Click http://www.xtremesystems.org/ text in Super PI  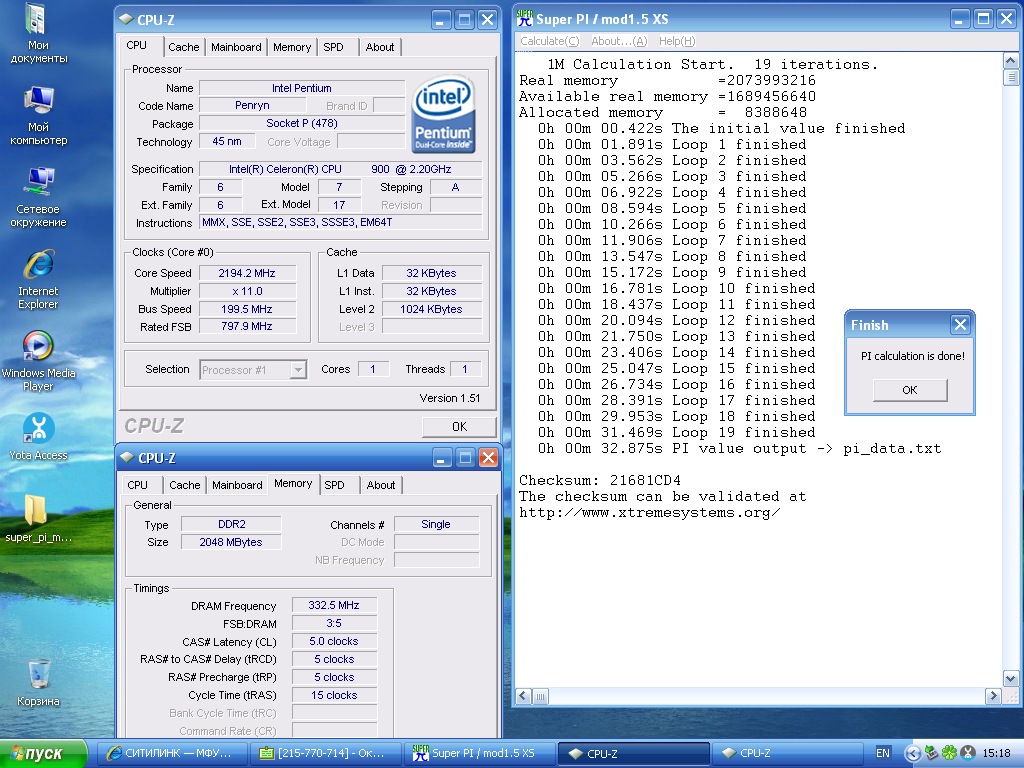tap(649, 513)
